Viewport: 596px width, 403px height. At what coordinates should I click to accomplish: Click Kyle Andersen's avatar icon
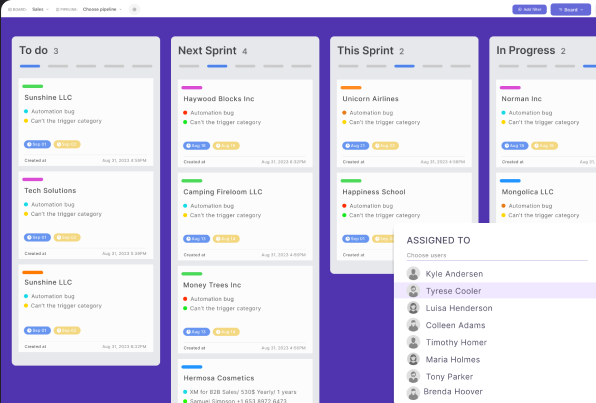point(413,273)
